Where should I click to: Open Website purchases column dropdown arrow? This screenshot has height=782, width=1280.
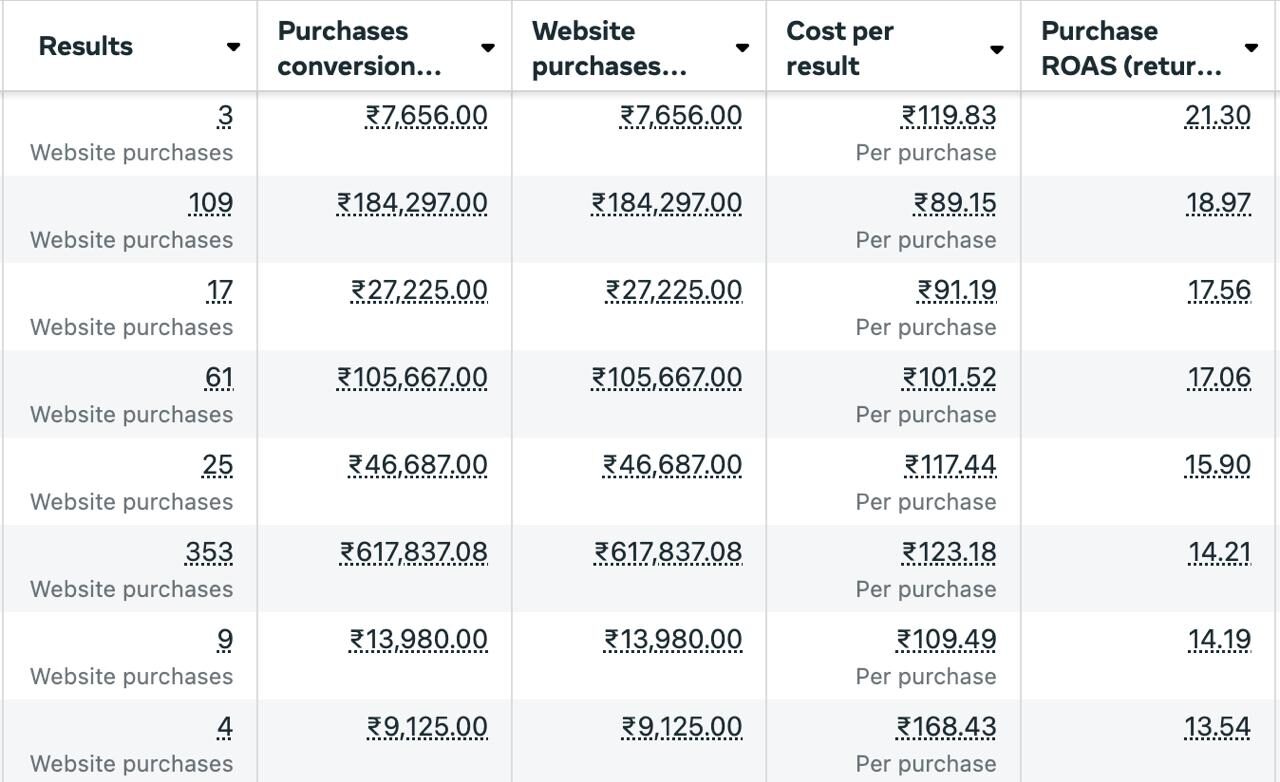pyautogui.click(x=742, y=47)
